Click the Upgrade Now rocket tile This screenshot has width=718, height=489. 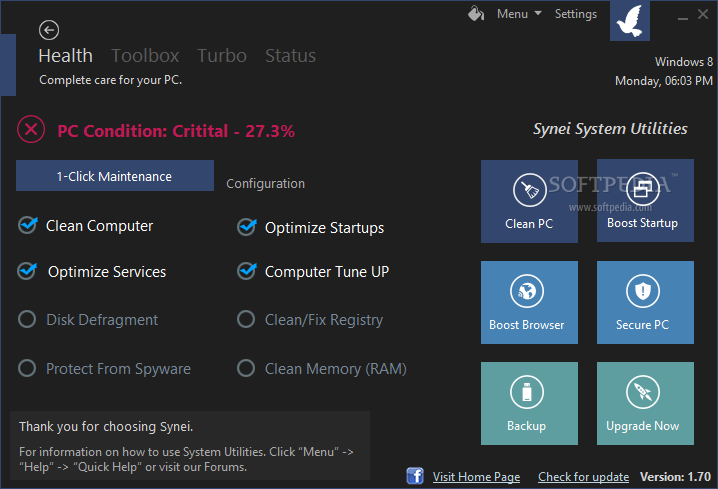(645, 403)
